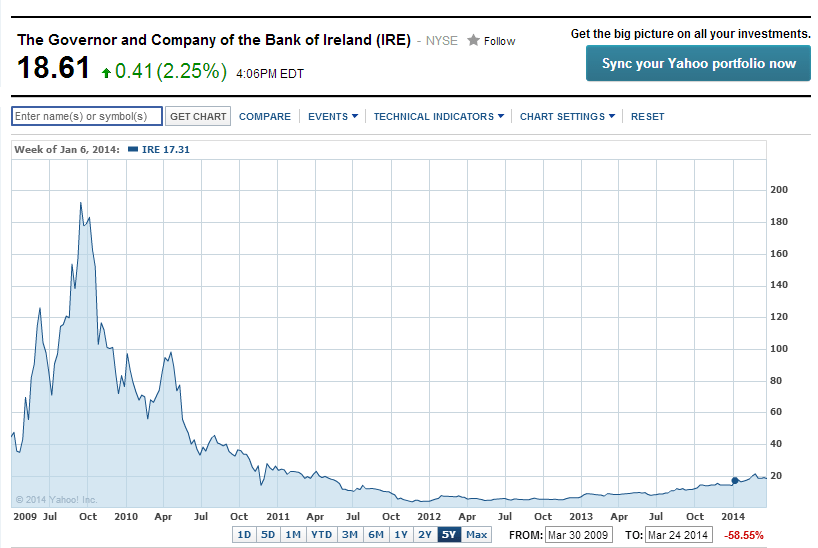Click the 4:06PM EDT timestamp
818x548 pixels.
click(270, 74)
